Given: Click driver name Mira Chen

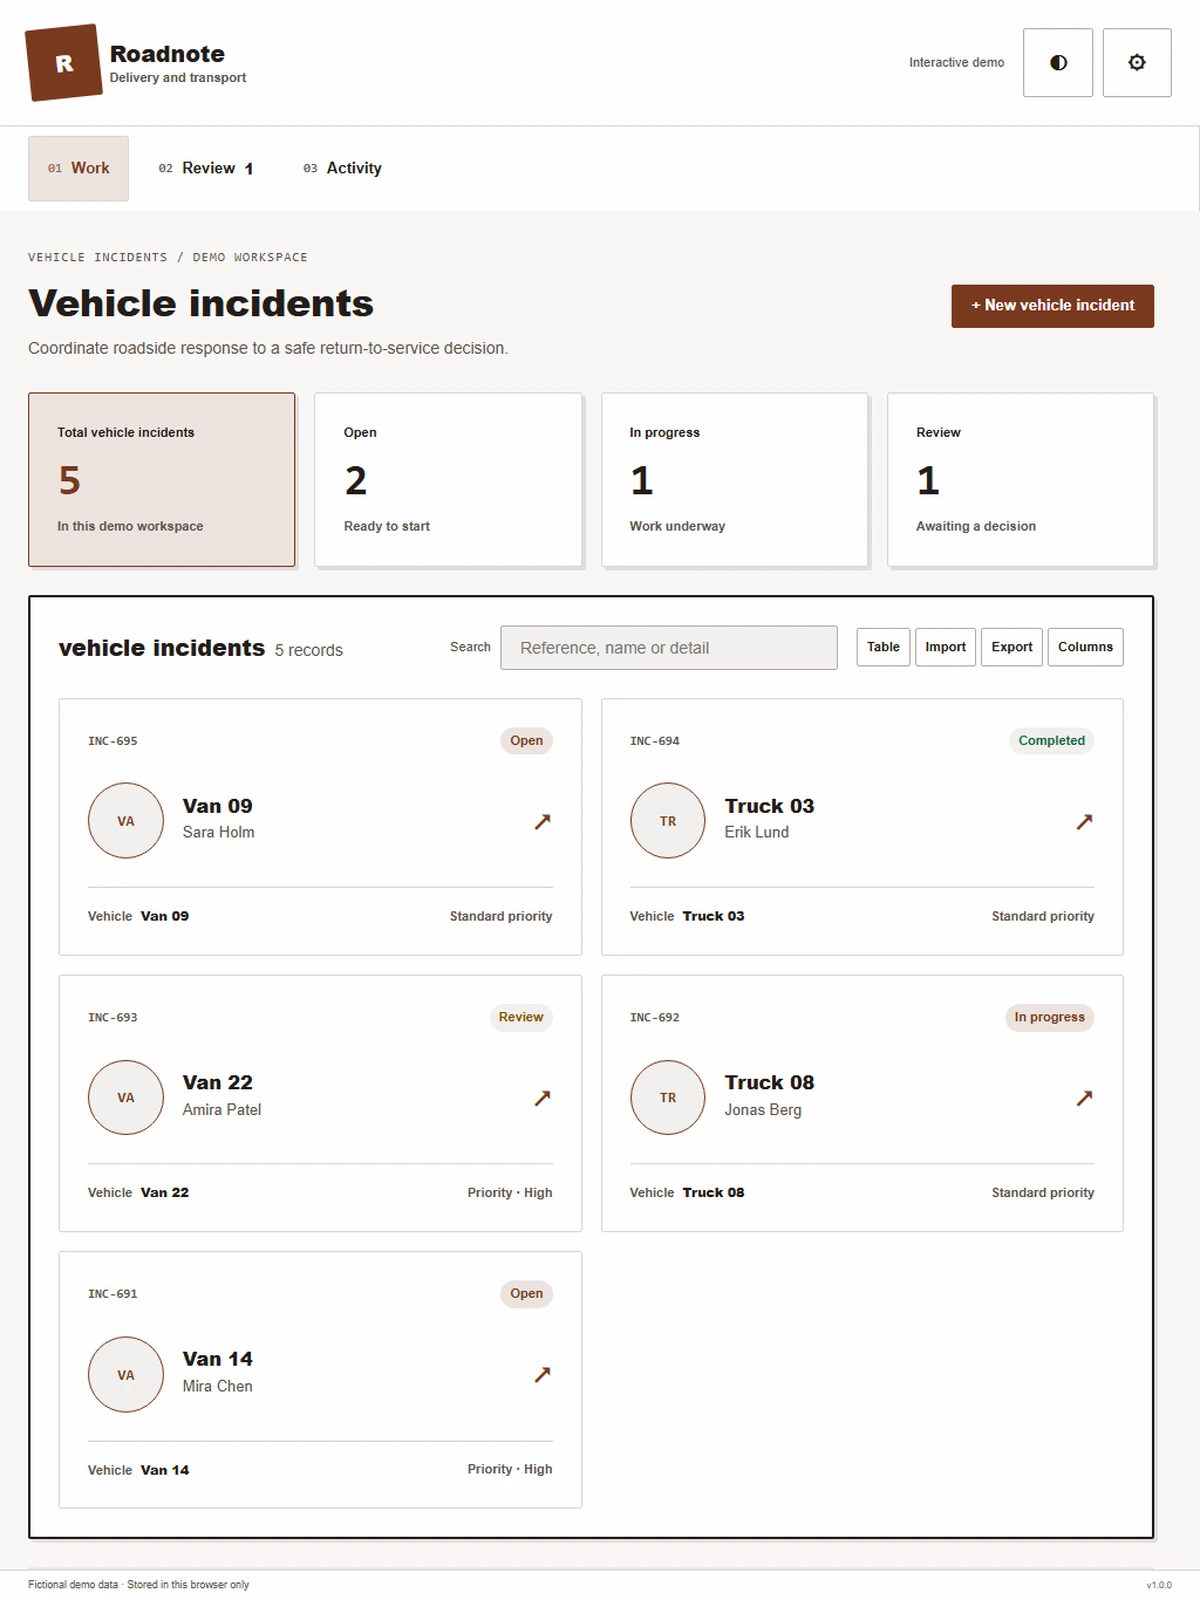Looking at the screenshot, I should 217,1386.
